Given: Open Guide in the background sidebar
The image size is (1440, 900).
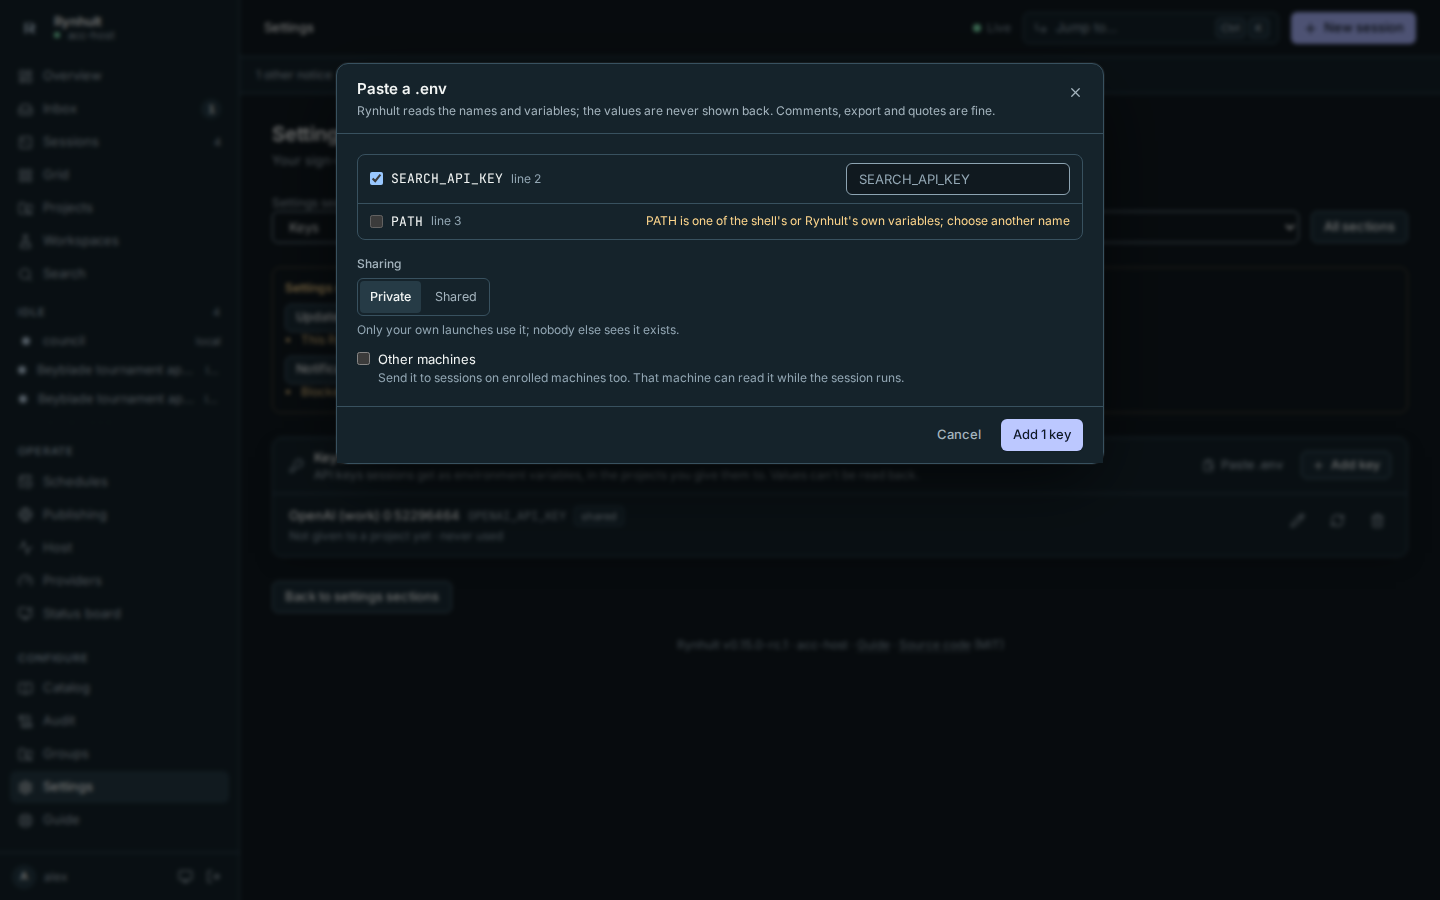Looking at the screenshot, I should (x=120, y=820).
